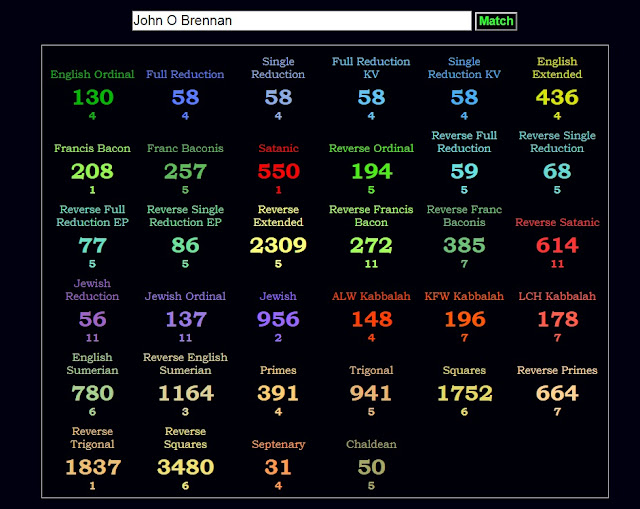The image size is (640, 509).
Task: Click the KFW Kabbalah cipher label
Action: click(x=464, y=296)
